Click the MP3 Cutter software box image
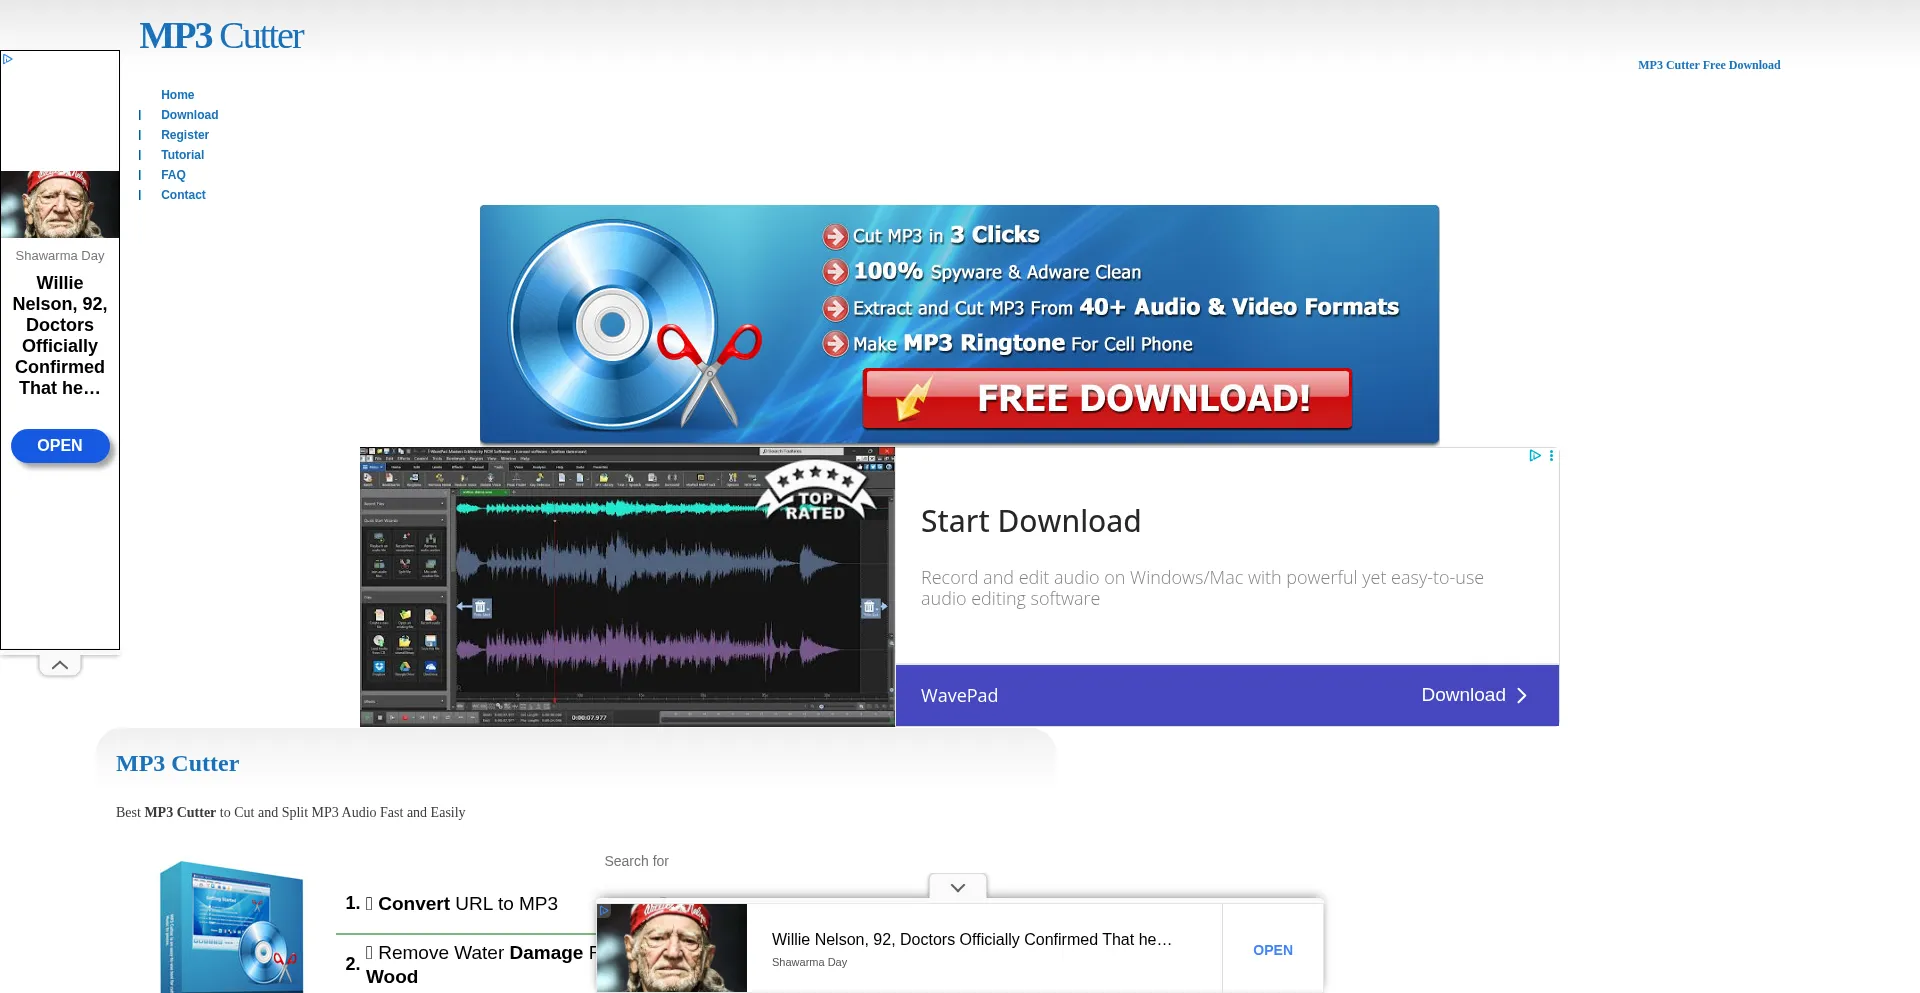This screenshot has width=1920, height=993. [232, 927]
